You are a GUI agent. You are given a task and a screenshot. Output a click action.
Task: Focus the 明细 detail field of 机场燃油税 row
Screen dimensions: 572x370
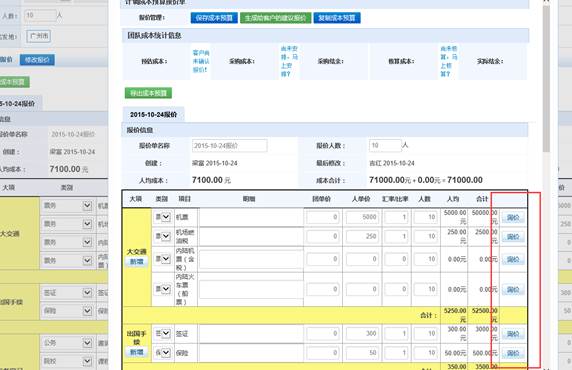pos(251,236)
